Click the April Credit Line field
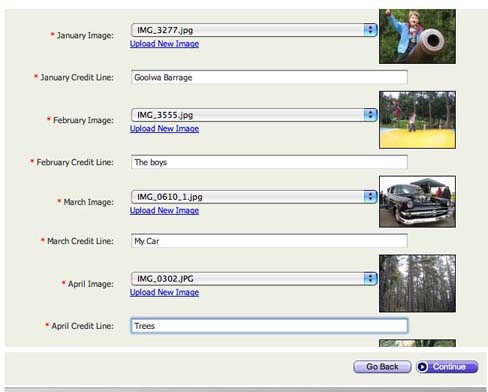This screenshot has height=392, width=488. click(x=269, y=326)
